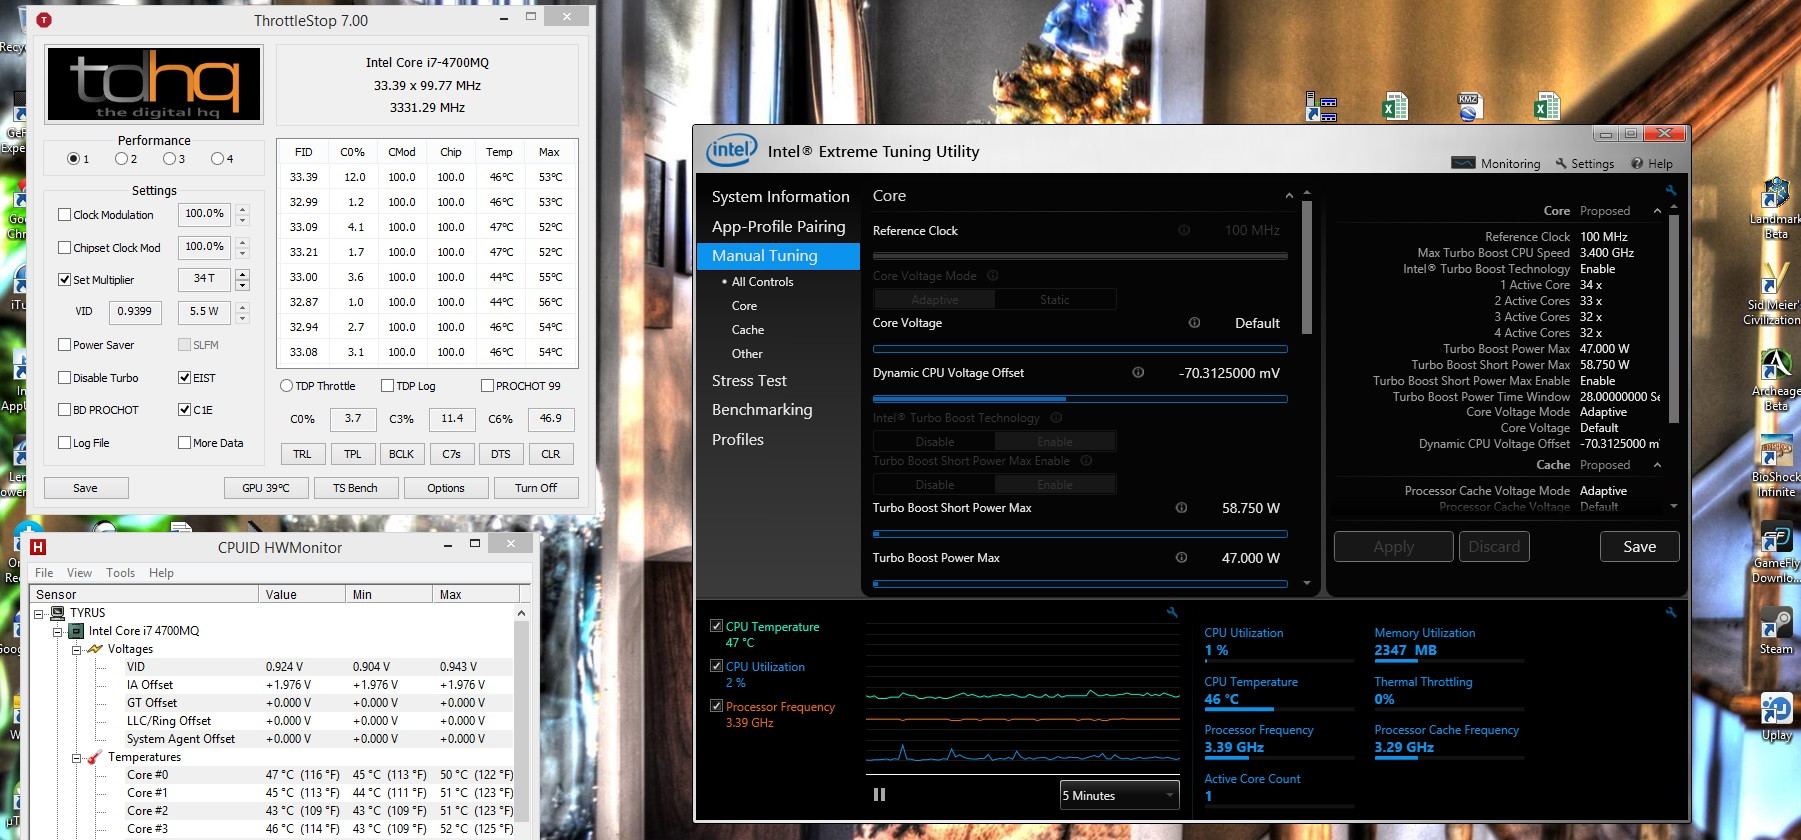
Task: Click the Clock Modulation percentage stepper arrows
Action: 242,215
